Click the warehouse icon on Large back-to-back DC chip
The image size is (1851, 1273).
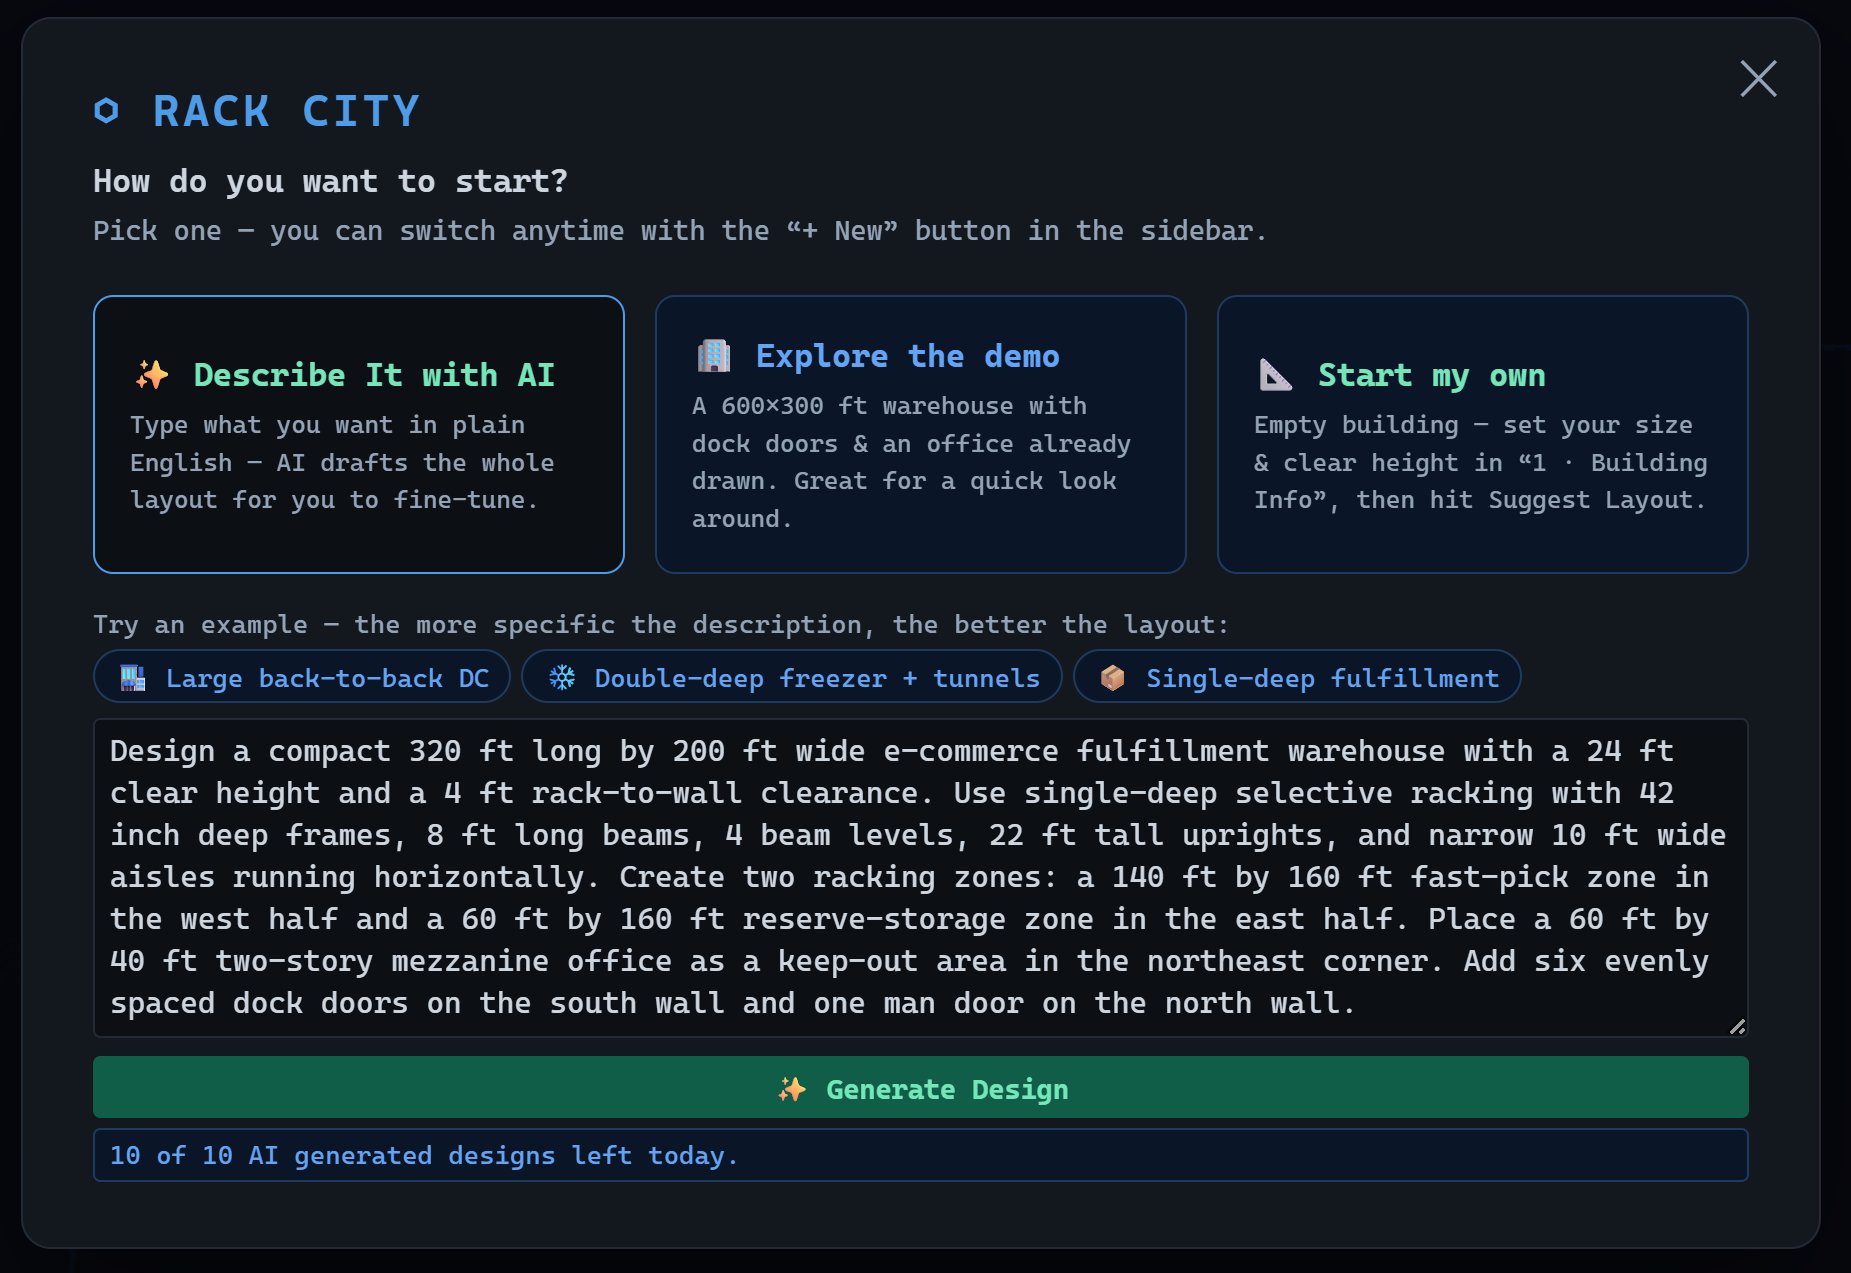pyautogui.click(x=133, y=678)
